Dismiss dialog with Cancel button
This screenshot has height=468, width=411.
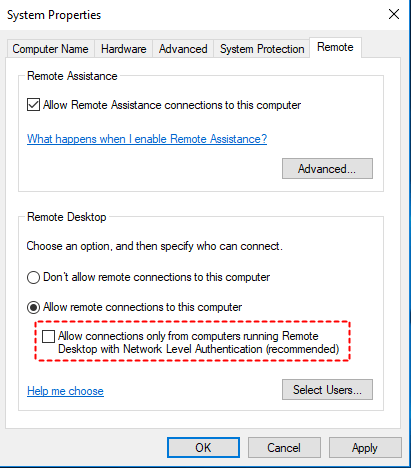click(x=284, y=448)
